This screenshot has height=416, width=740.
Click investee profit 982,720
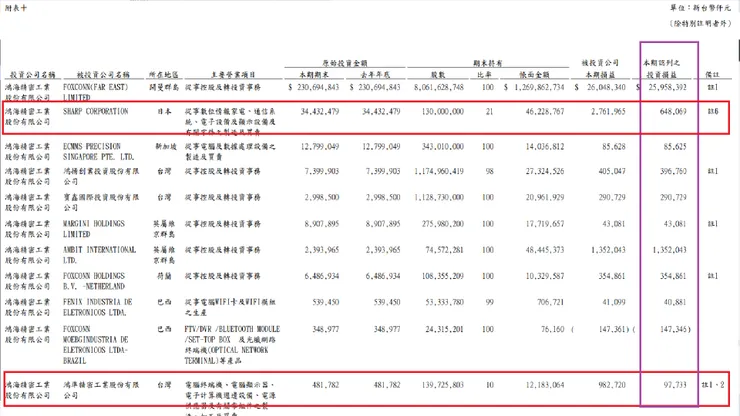click(x=612, y=385)
